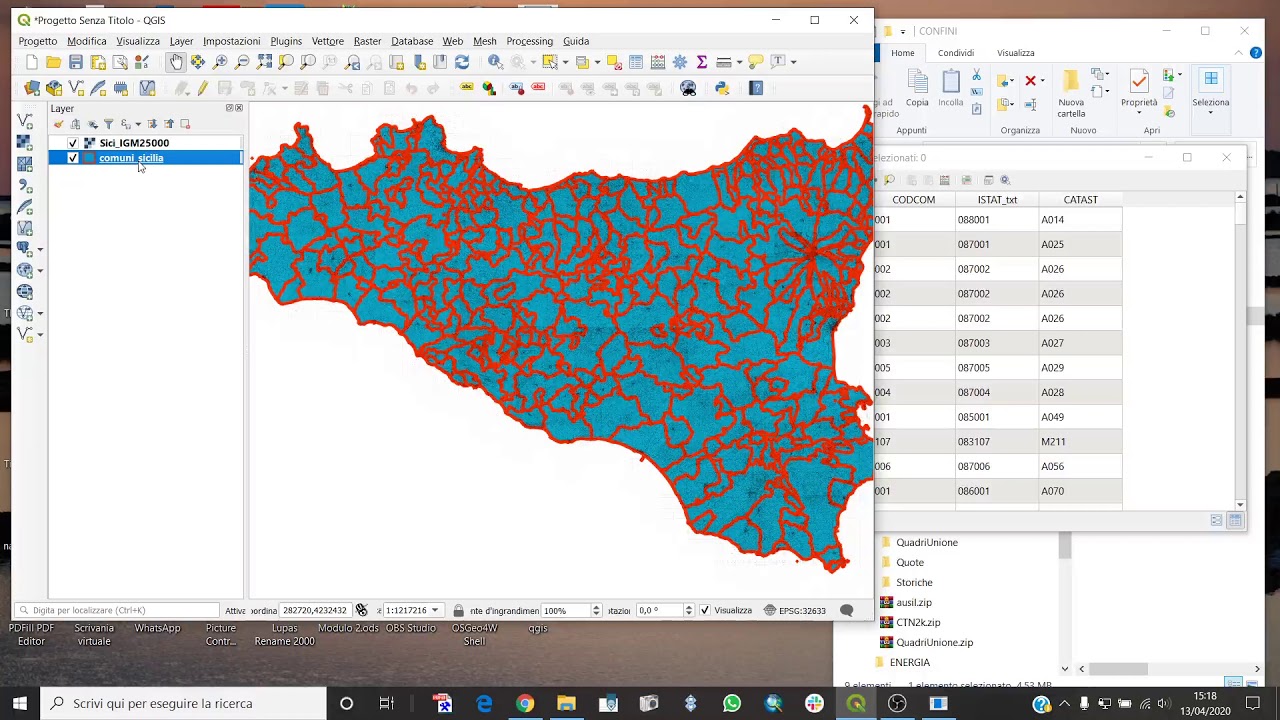
Task: Select the Pan Map hand tool
Action: (x=176, y=62)
